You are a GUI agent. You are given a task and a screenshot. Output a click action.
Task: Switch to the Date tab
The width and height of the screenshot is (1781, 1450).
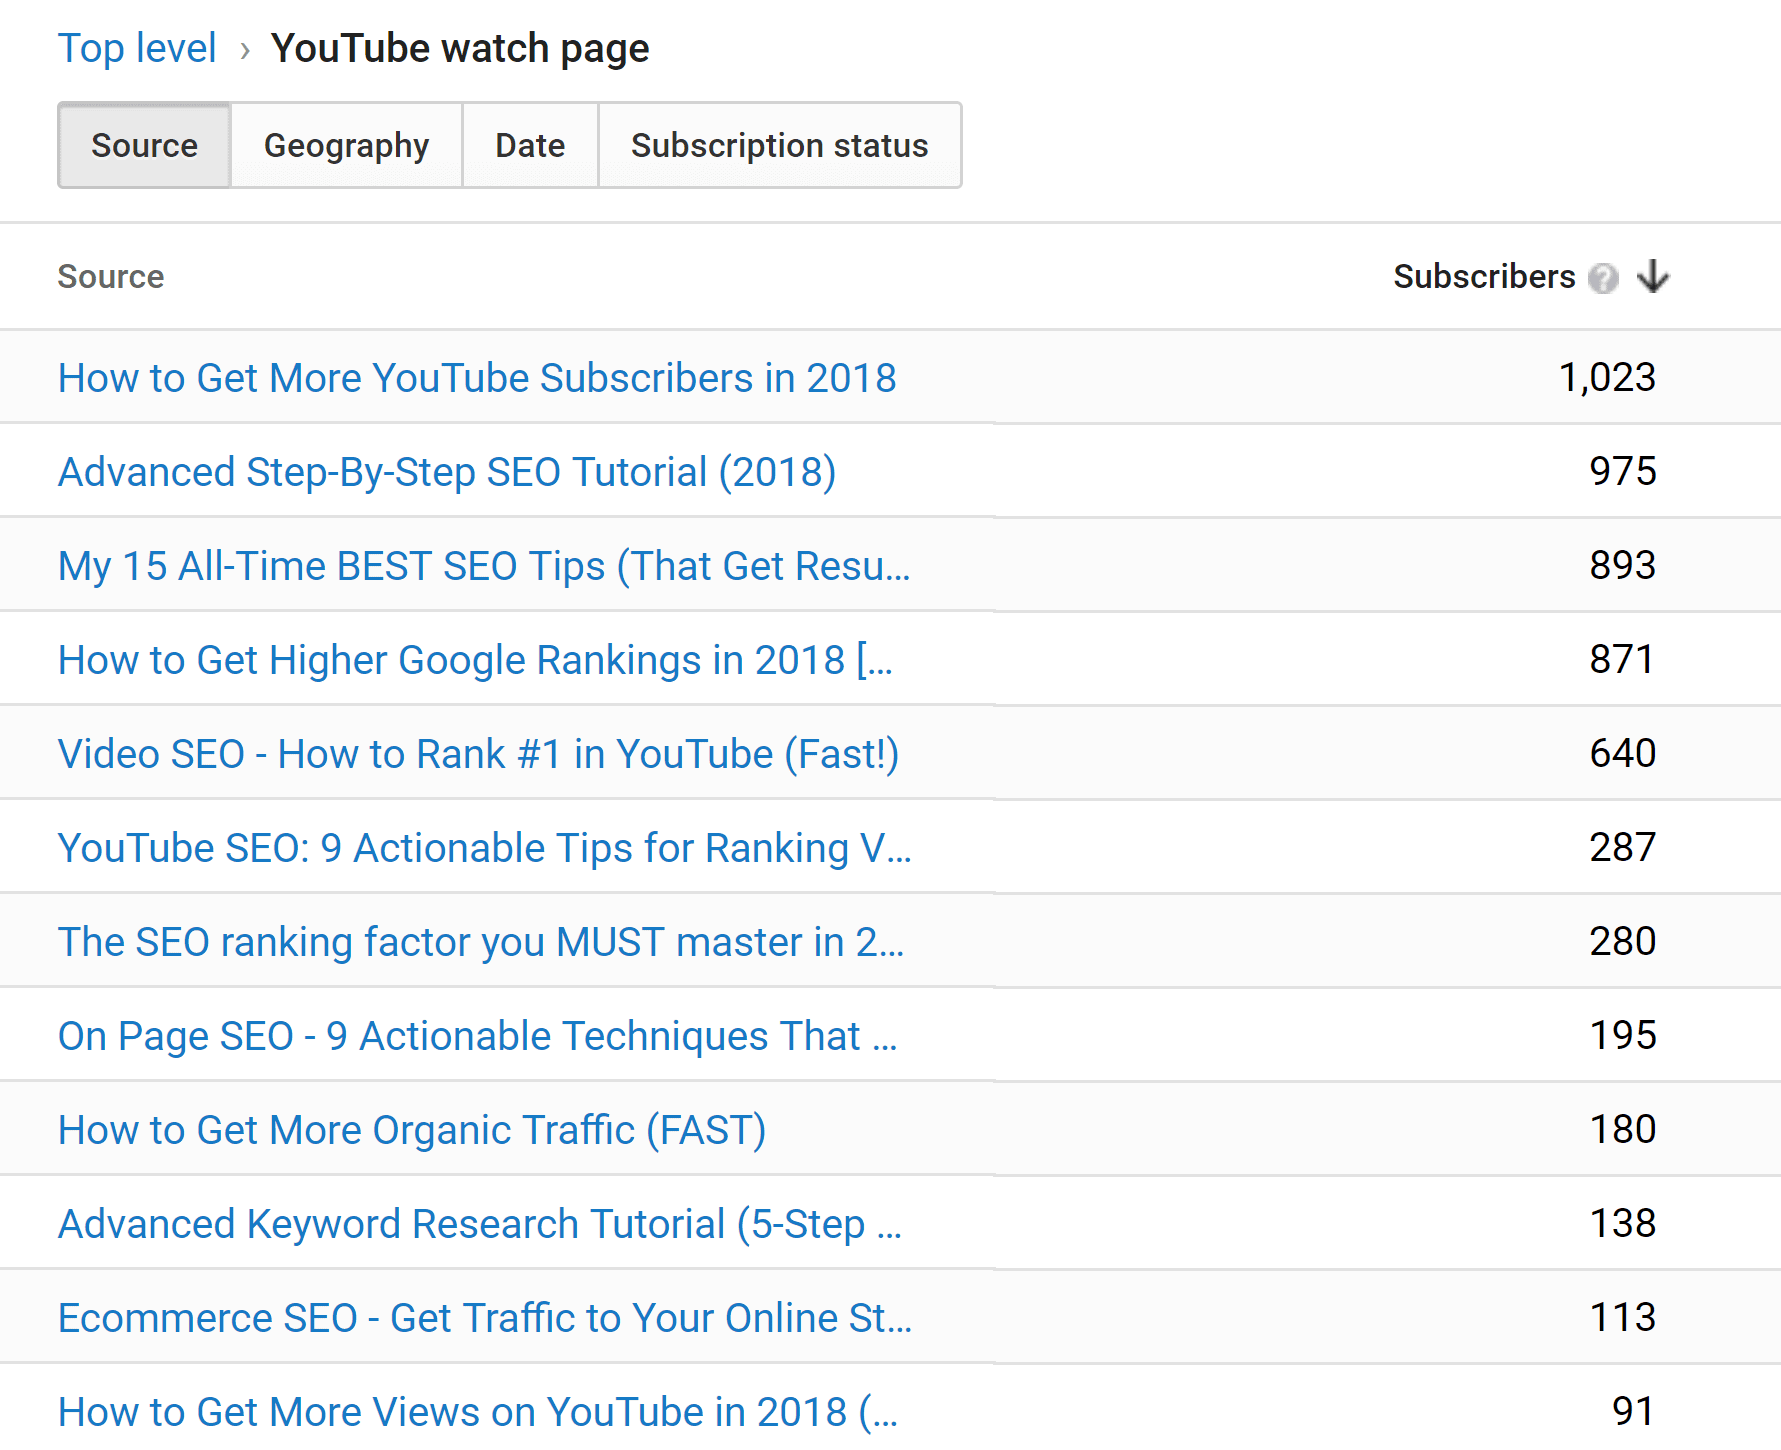(x=530, y=145)
